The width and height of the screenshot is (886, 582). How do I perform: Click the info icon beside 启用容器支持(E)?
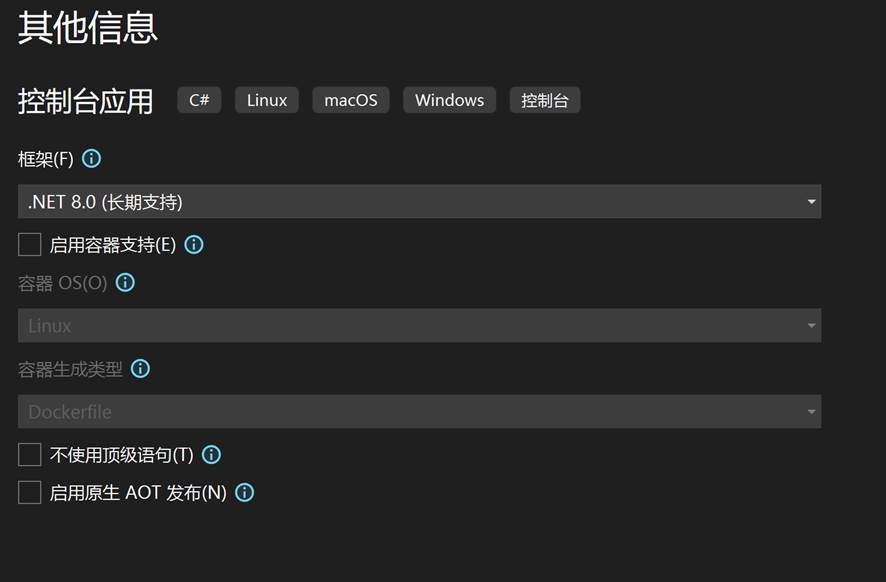(194, 244)
